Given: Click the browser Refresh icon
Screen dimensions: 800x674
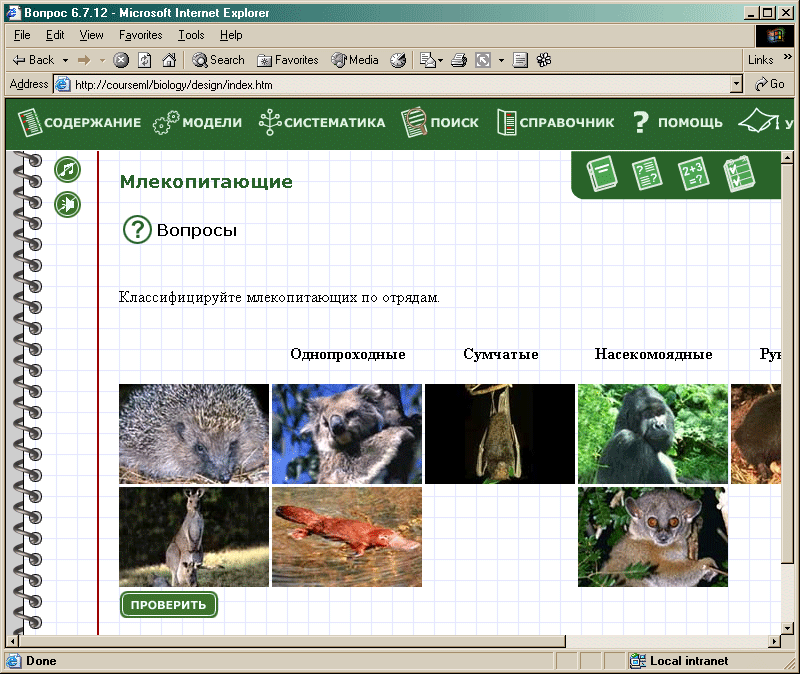Looking at the screenshot, I should (145, 60).
